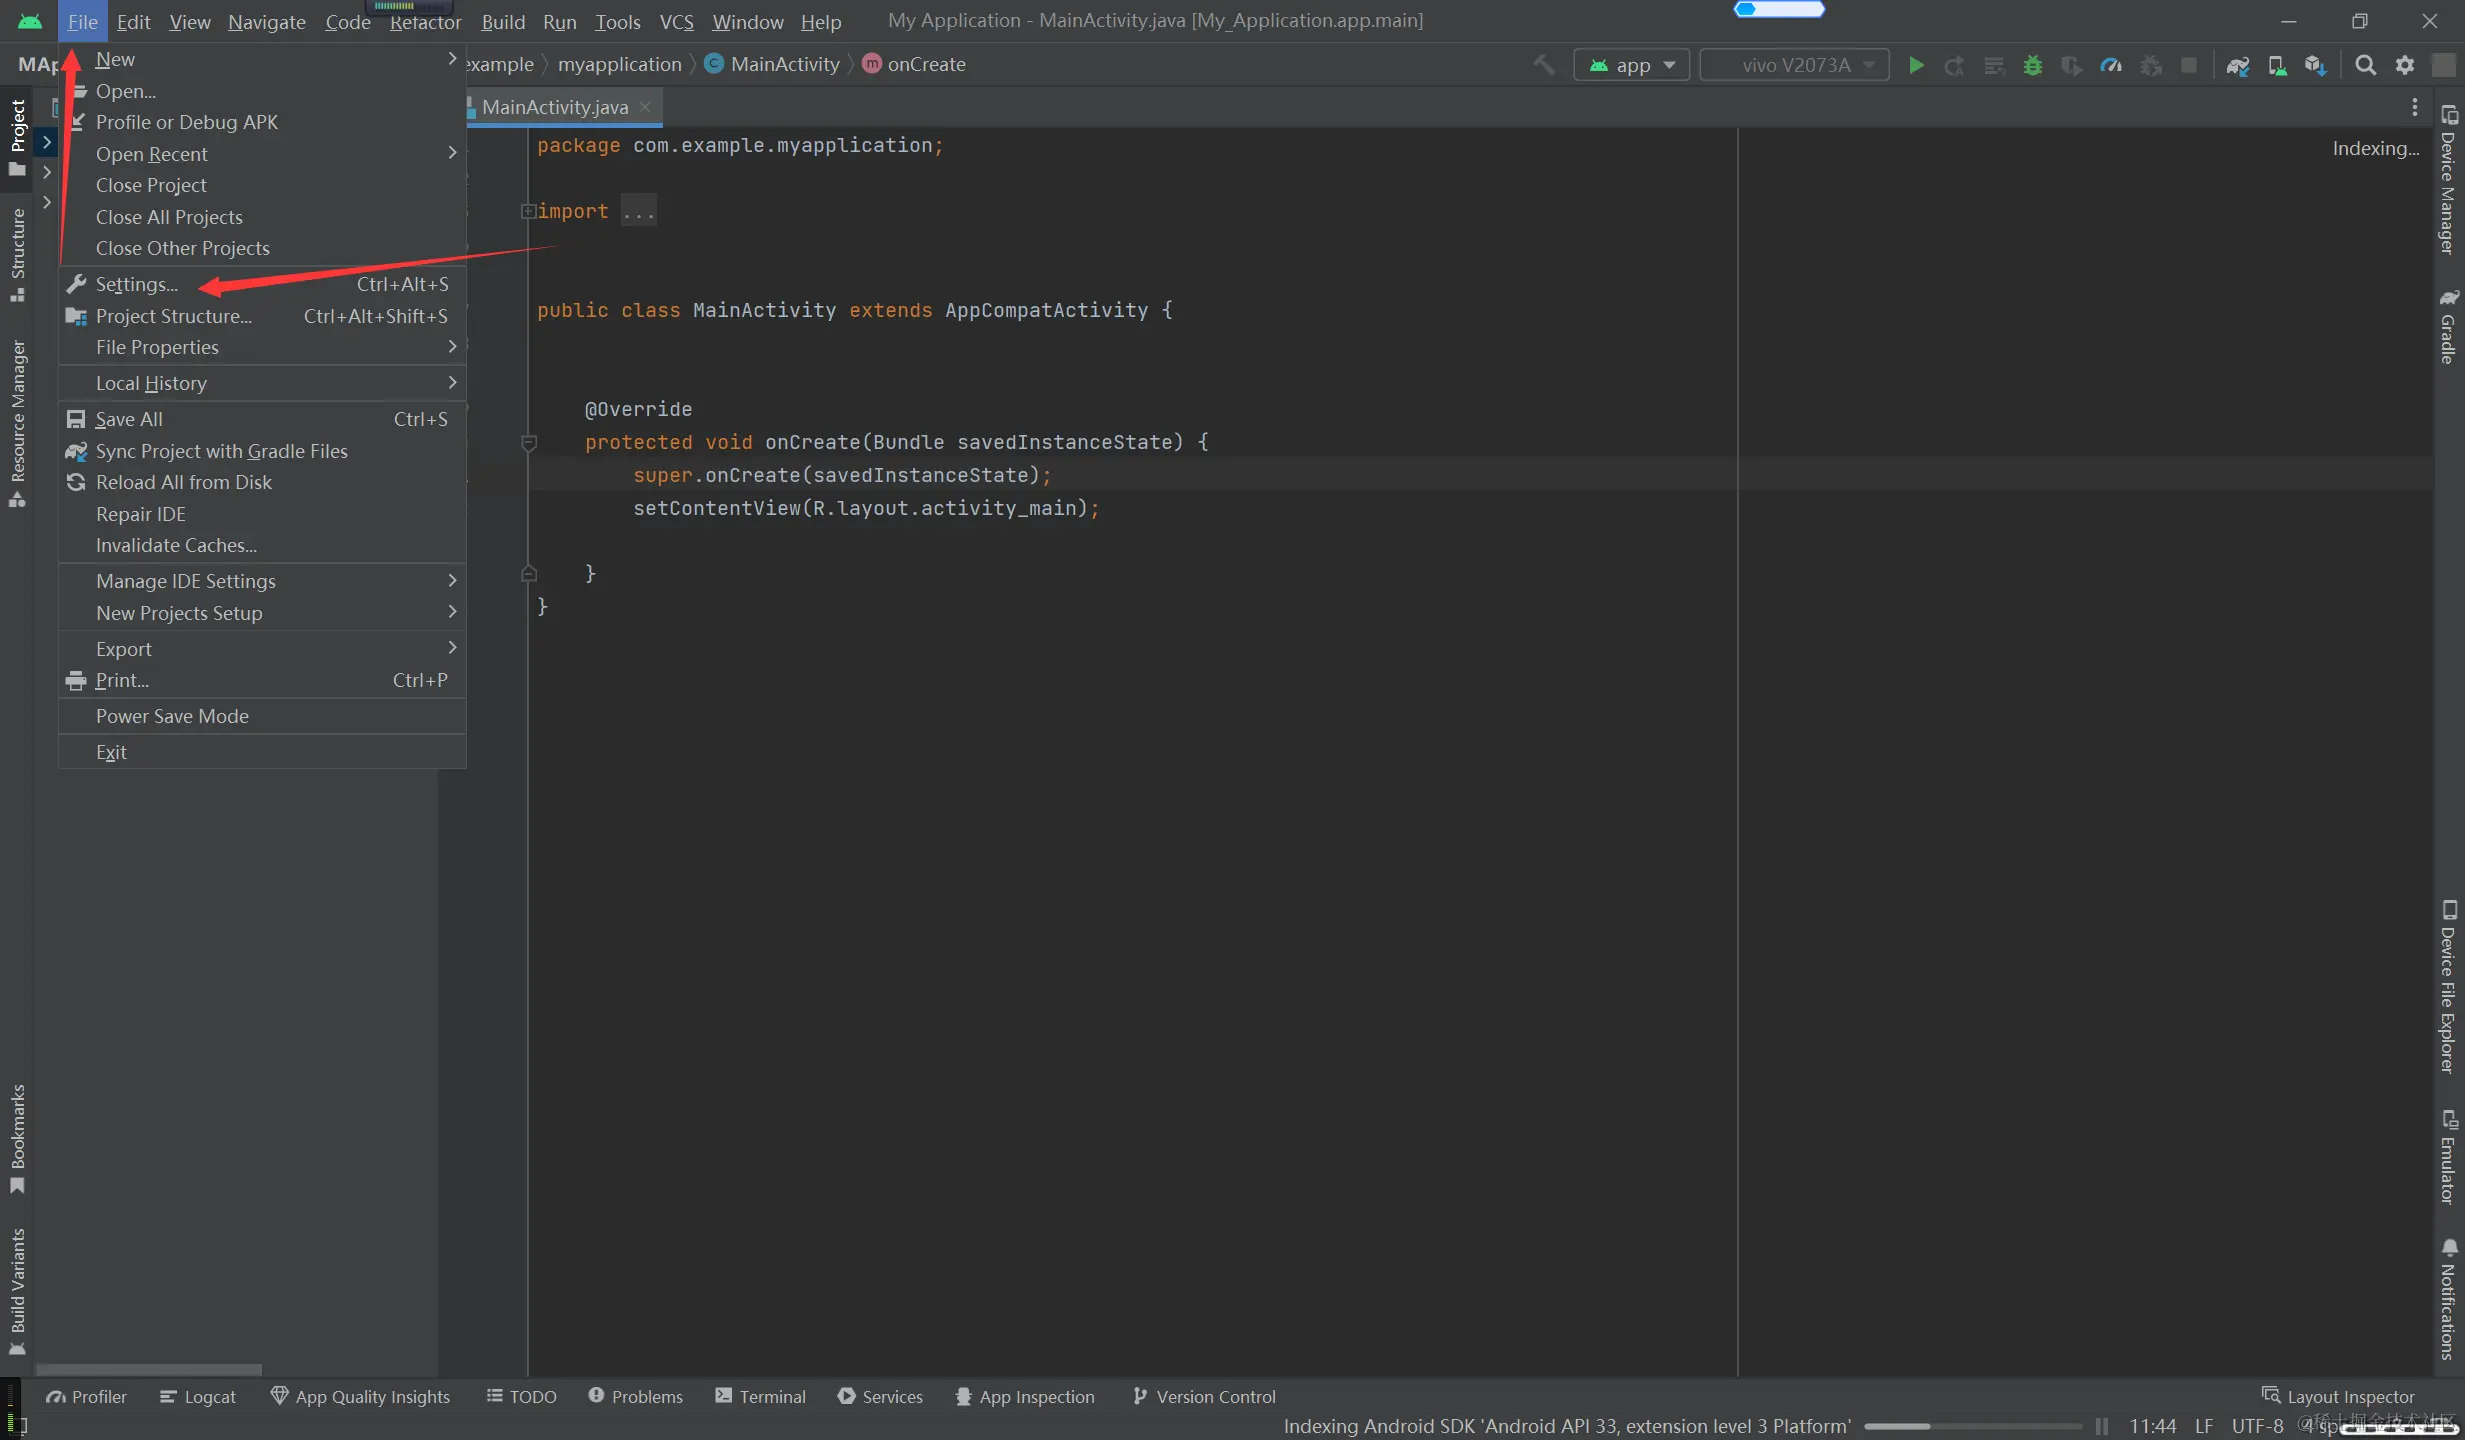The height and width of the screenshot is (1440, 2465).
Task: Sync Project with Gradle elephant toolbar icon
Action: pos(2238,65)
